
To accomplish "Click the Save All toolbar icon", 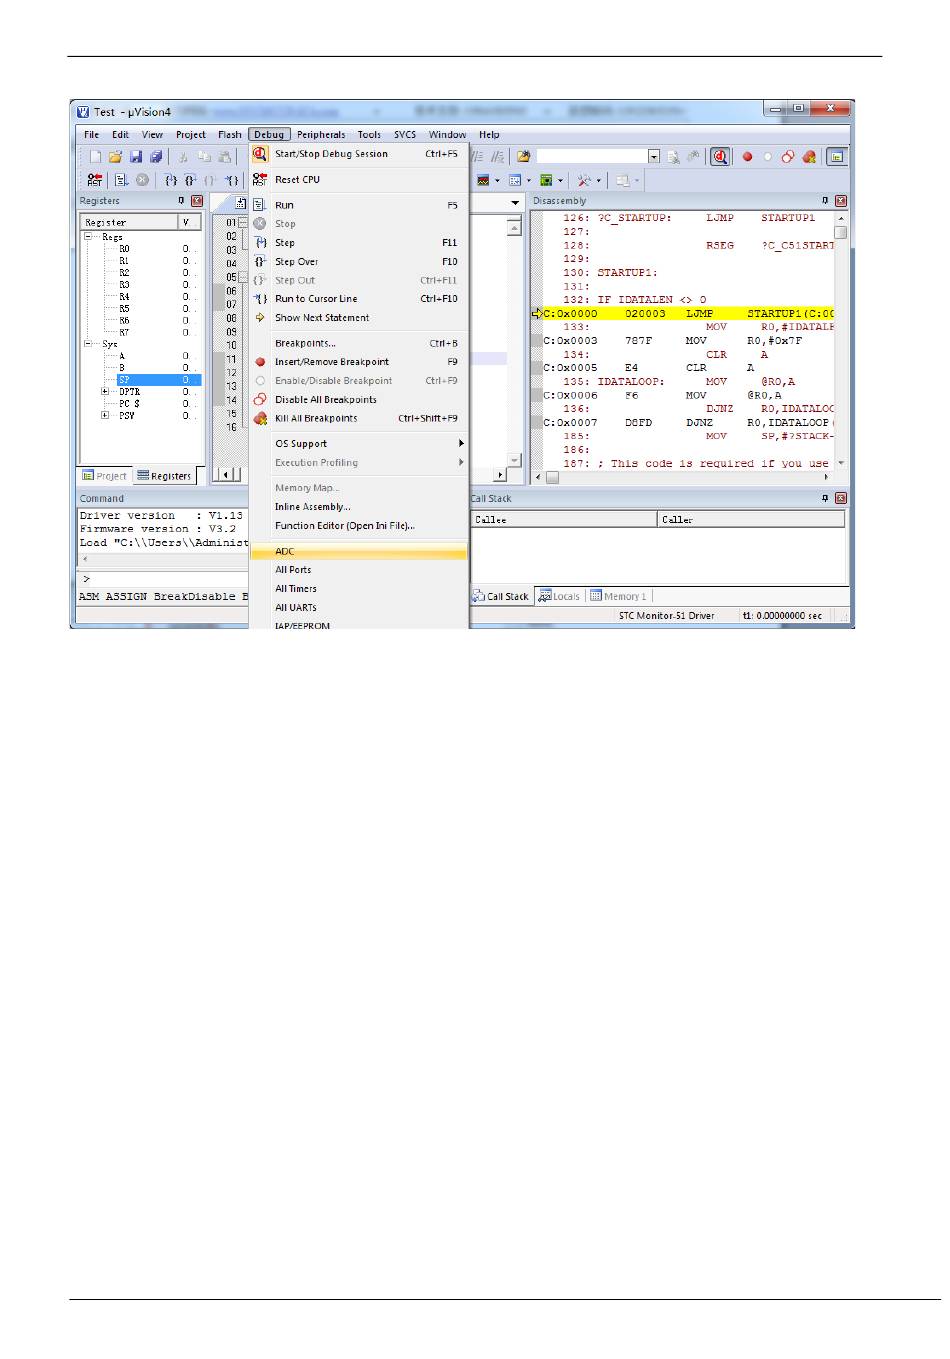I will [156, 157].
